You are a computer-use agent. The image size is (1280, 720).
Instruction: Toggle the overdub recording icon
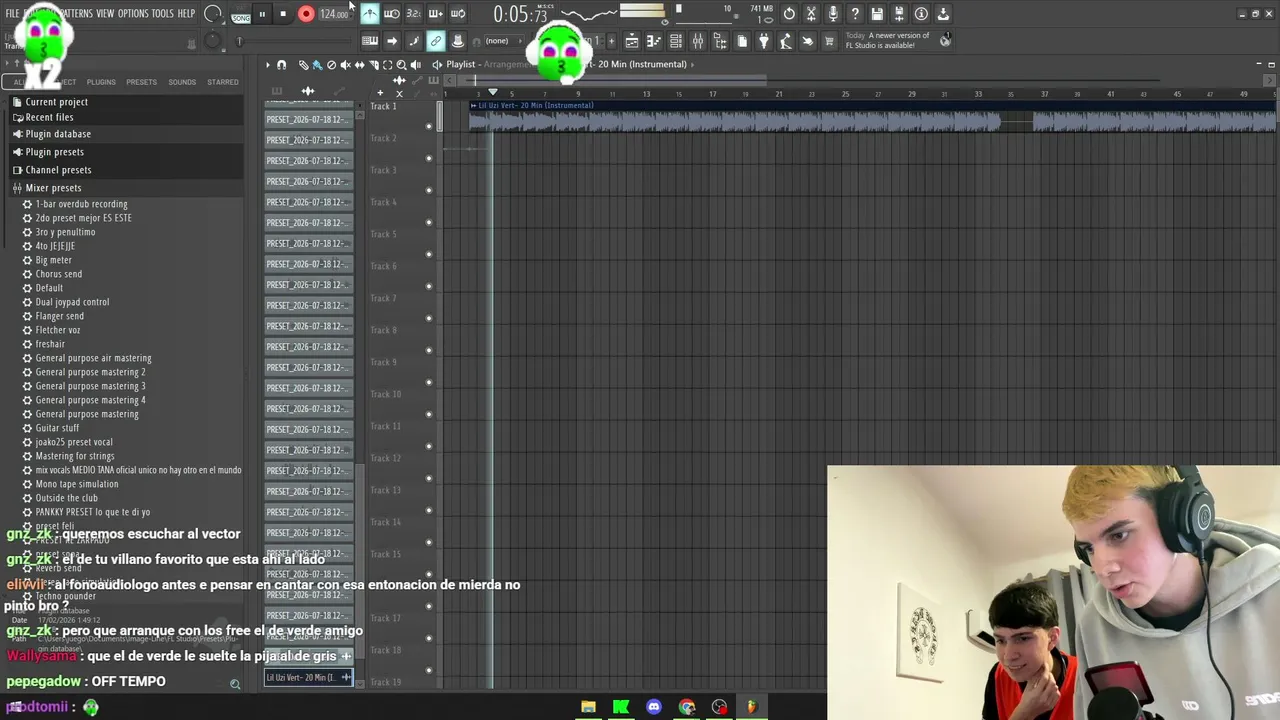436,14
